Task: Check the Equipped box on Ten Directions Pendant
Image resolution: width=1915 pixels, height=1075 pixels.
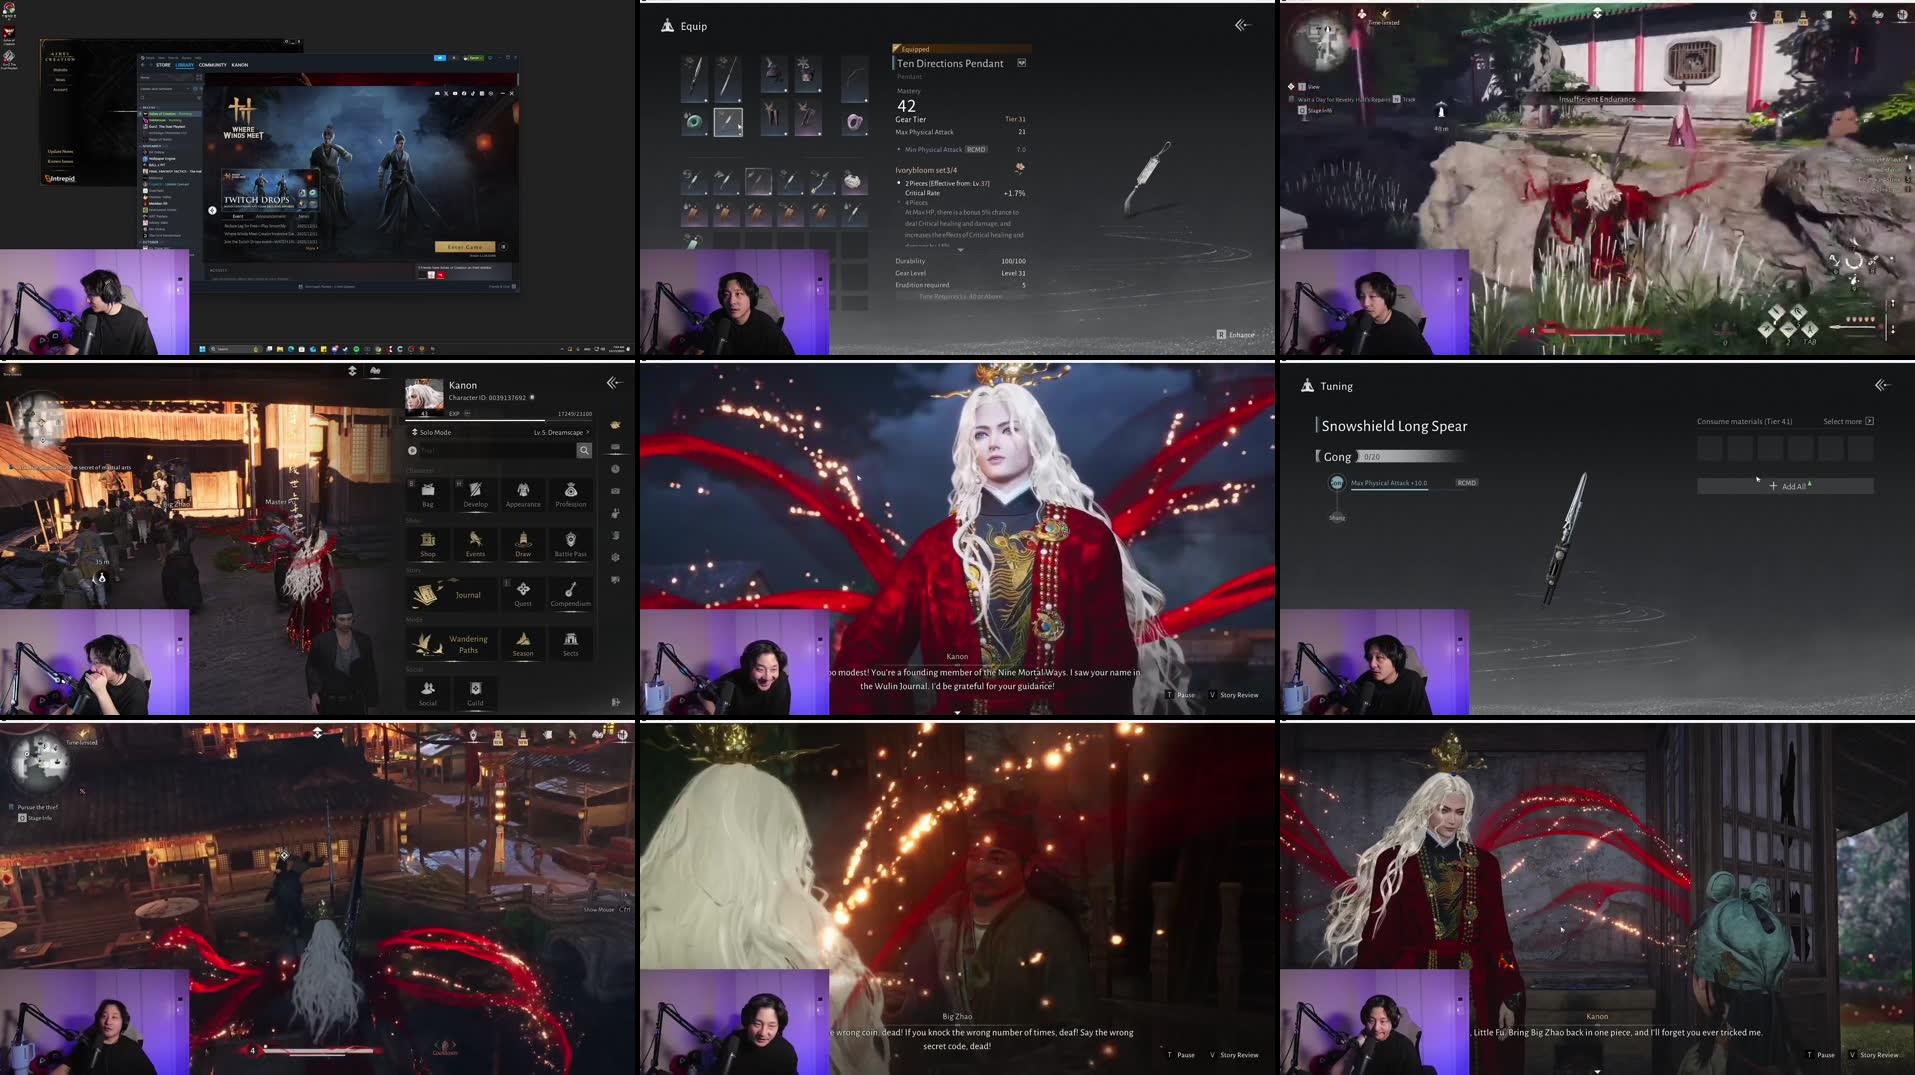Action: (1021, 62)
